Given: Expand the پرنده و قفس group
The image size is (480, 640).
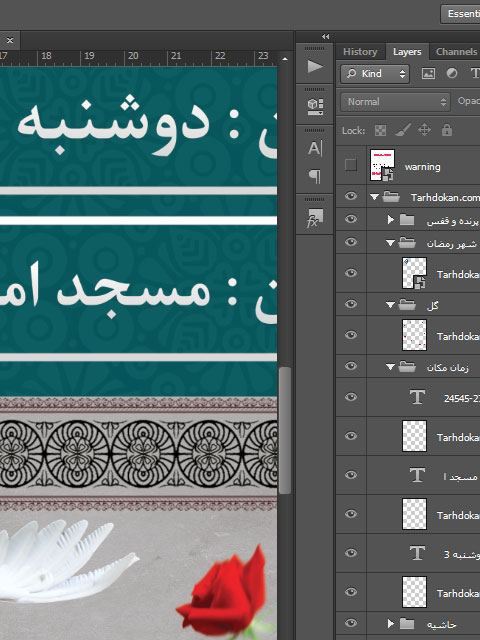Looking at the screenshot, I should (x=391, y=220).
